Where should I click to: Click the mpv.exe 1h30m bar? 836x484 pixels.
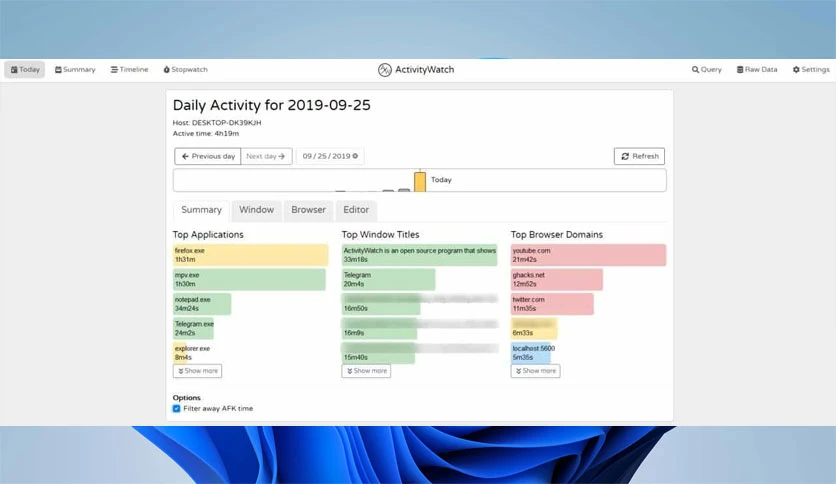[249, 279]
